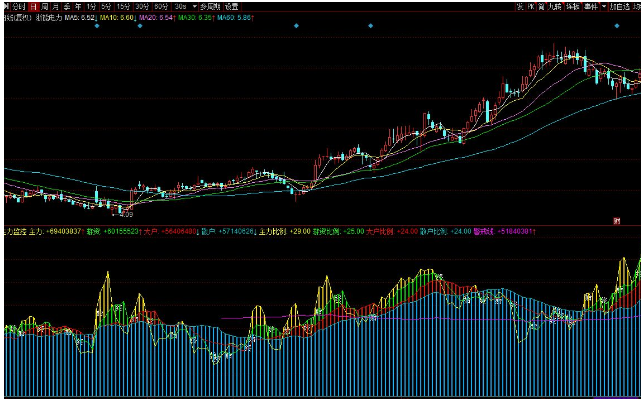
Task: Click the 九转 indicator button
Action: 555,7
